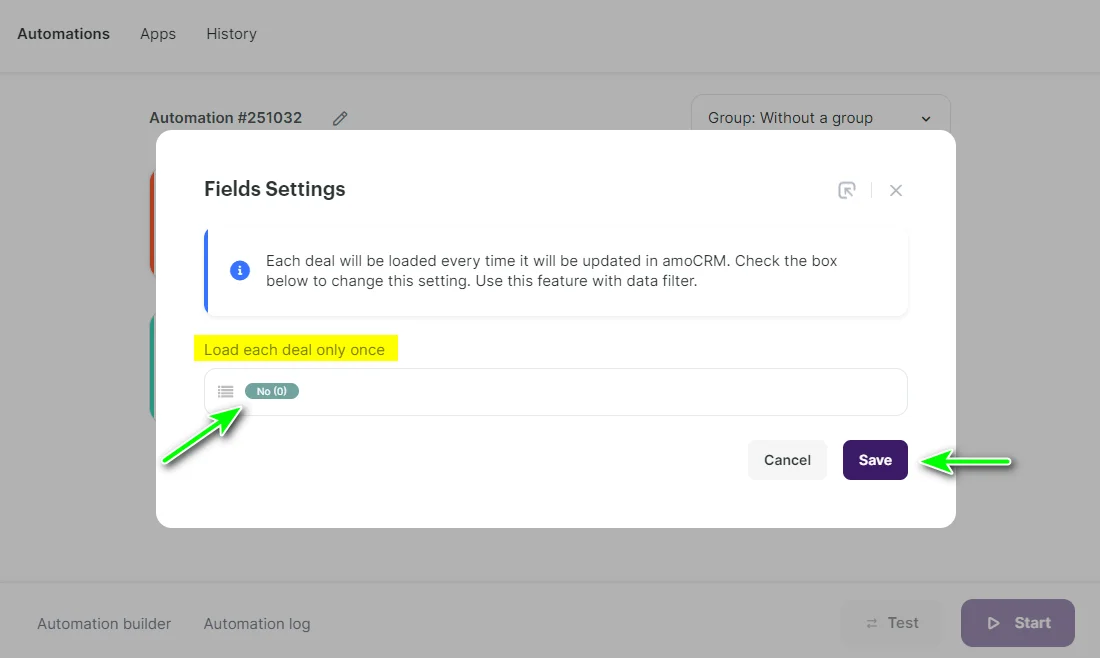Screen dimensions: 1100x658
Task: Switch the No (0) pill to Yes
Action: point(271,391)
